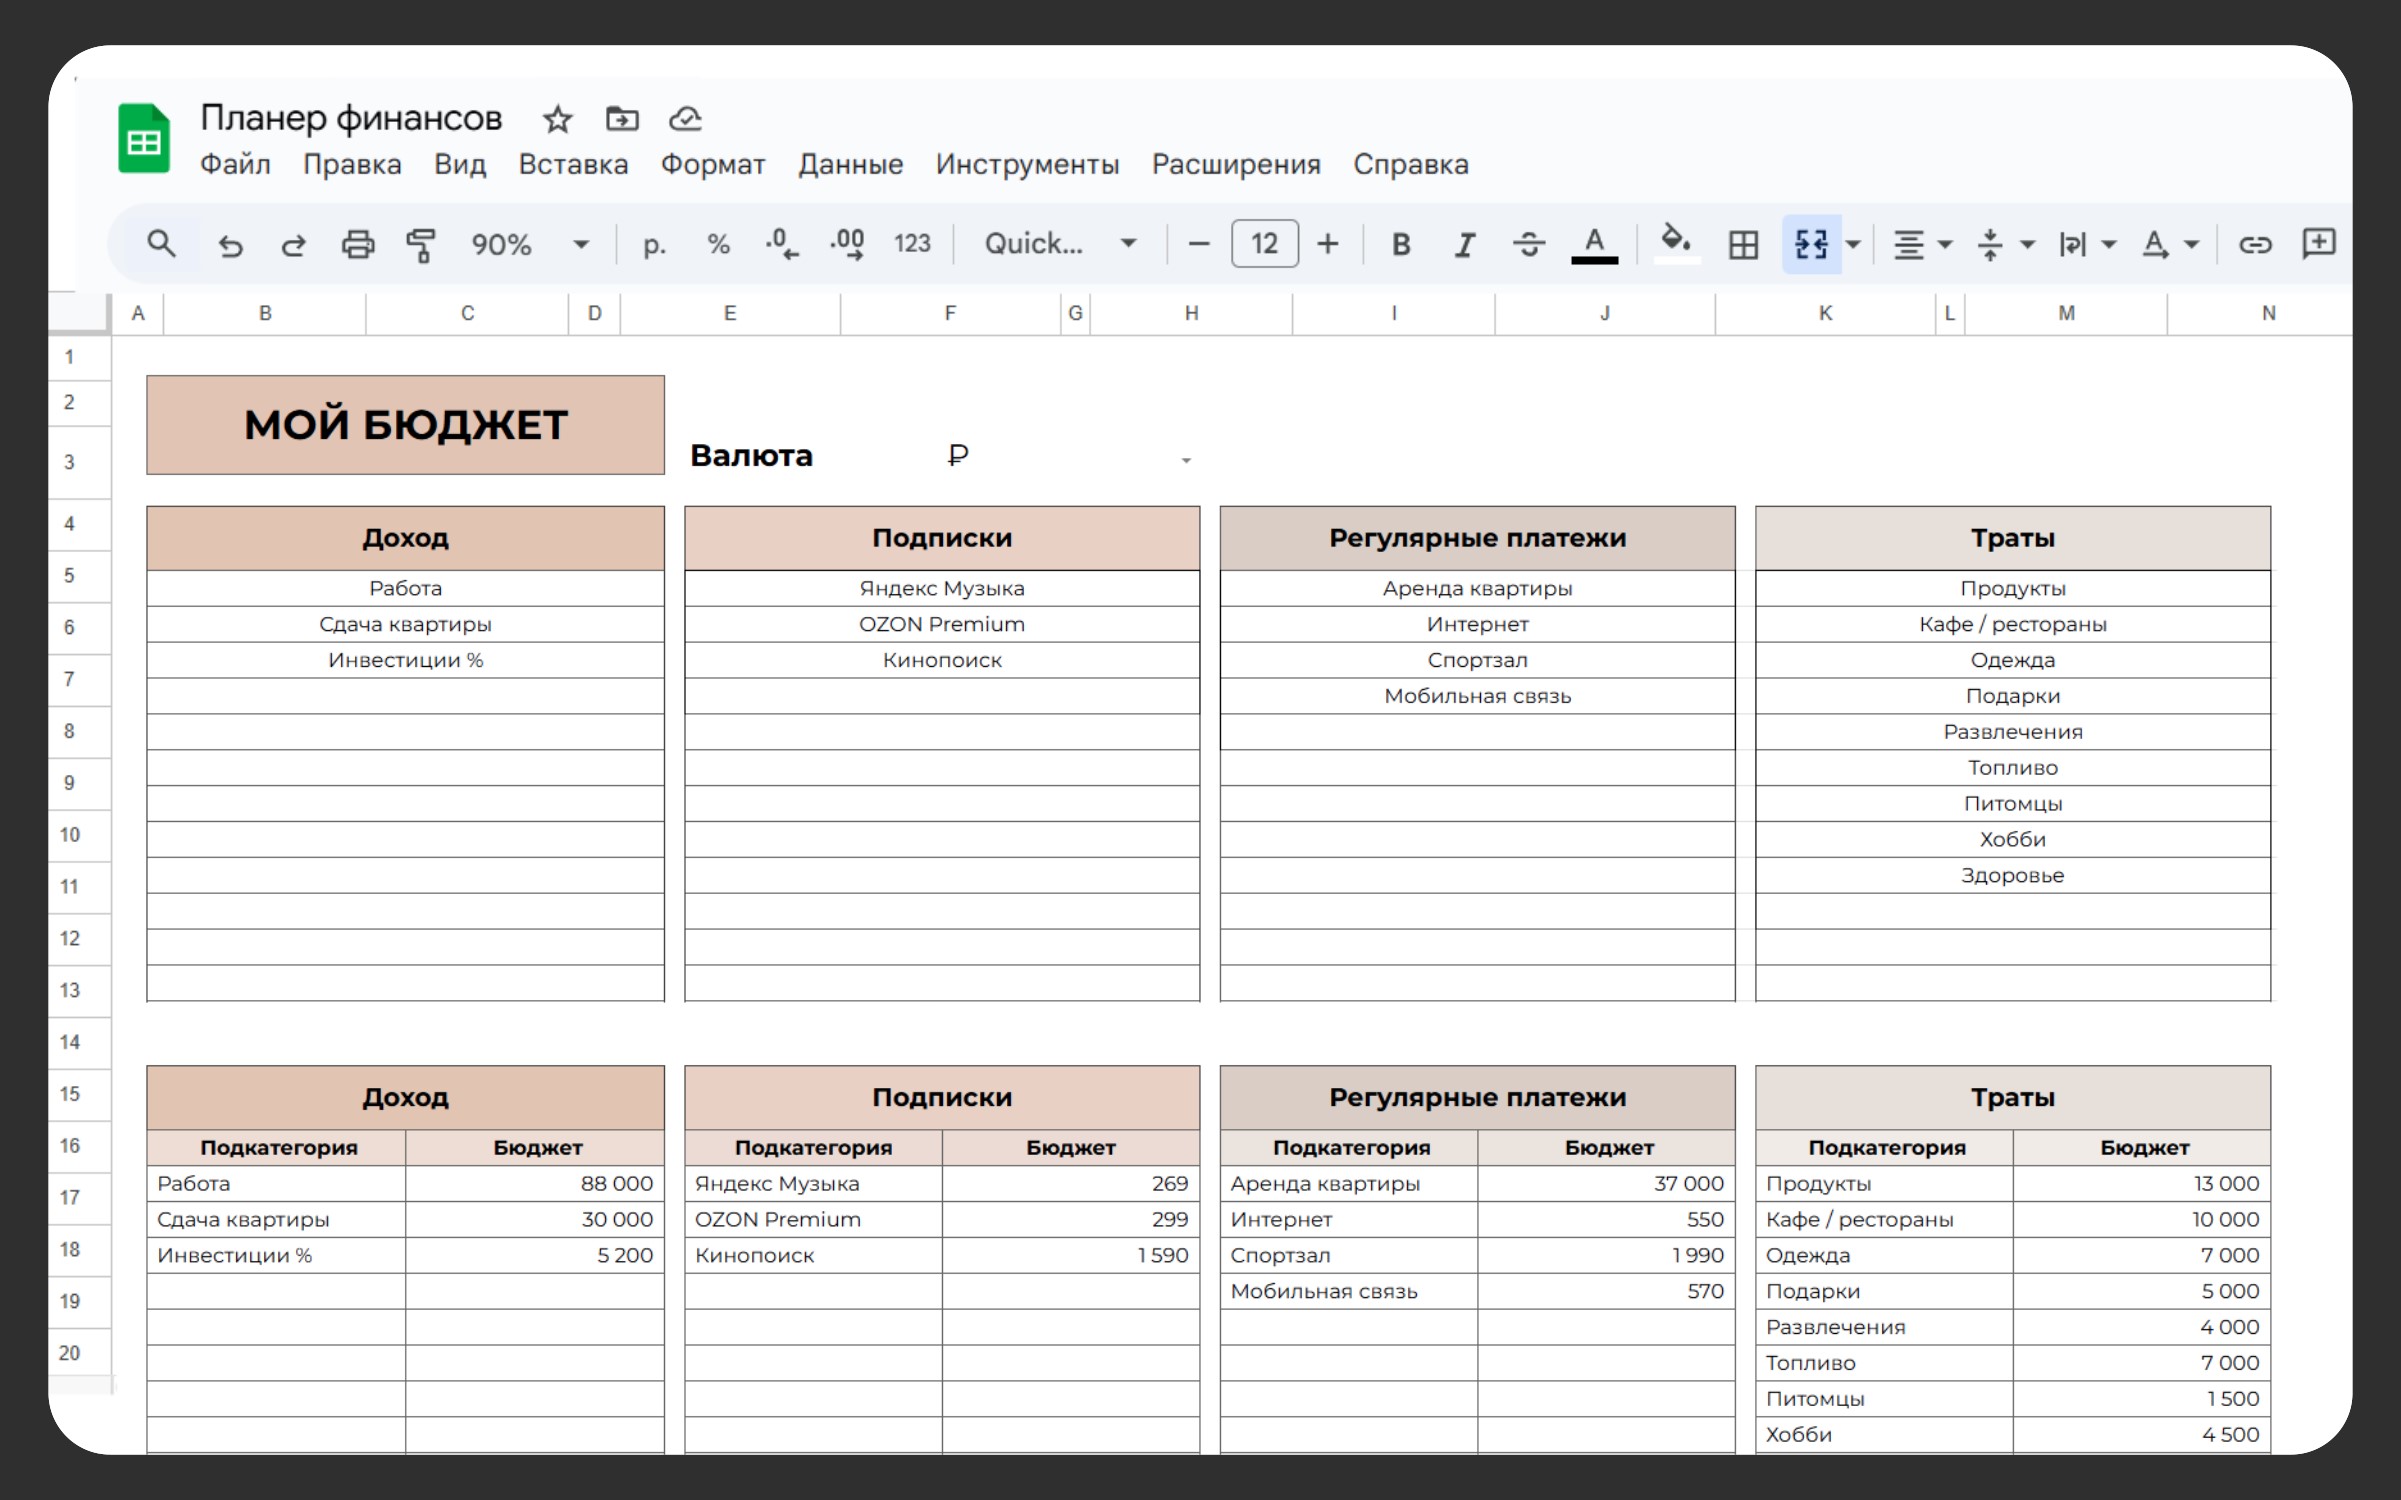This screenshot has height=1500, width=2401.
Task: Open the Вид menu
Action: point(460,164)
